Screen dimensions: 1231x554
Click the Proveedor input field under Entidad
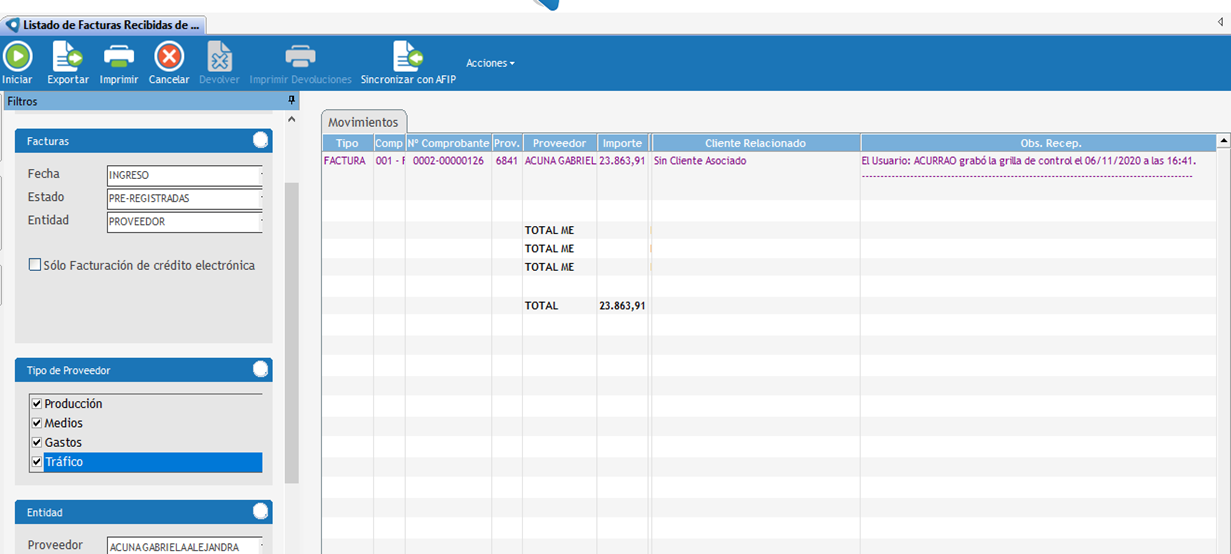coord(184,546)
